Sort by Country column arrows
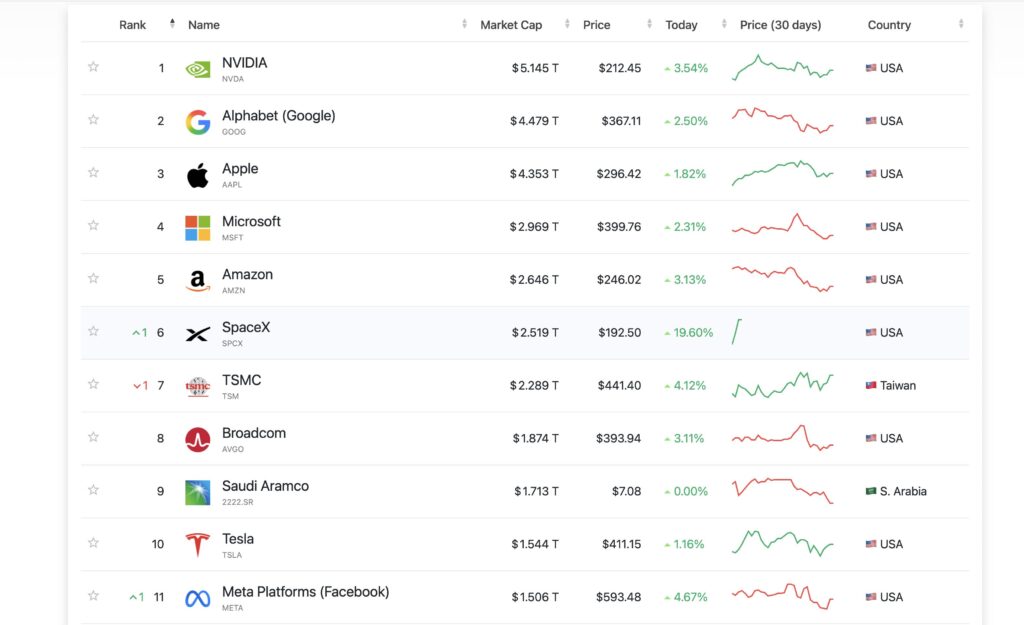 point(961,24)
